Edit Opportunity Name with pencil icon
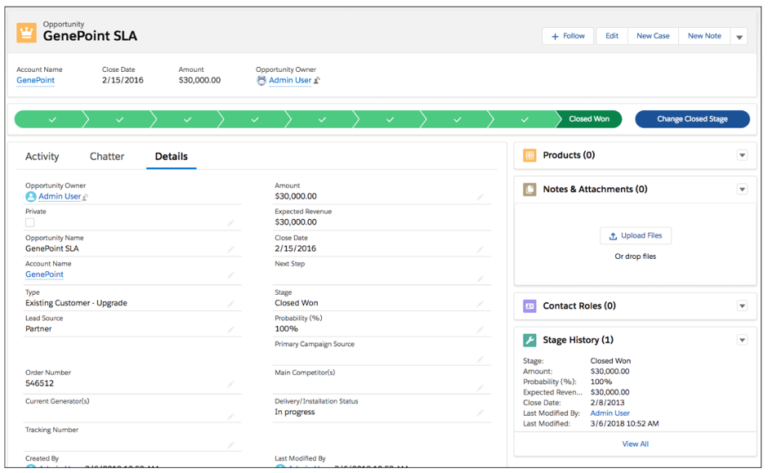This screenshot has width=768, height=473. click(x=231, y=249)
